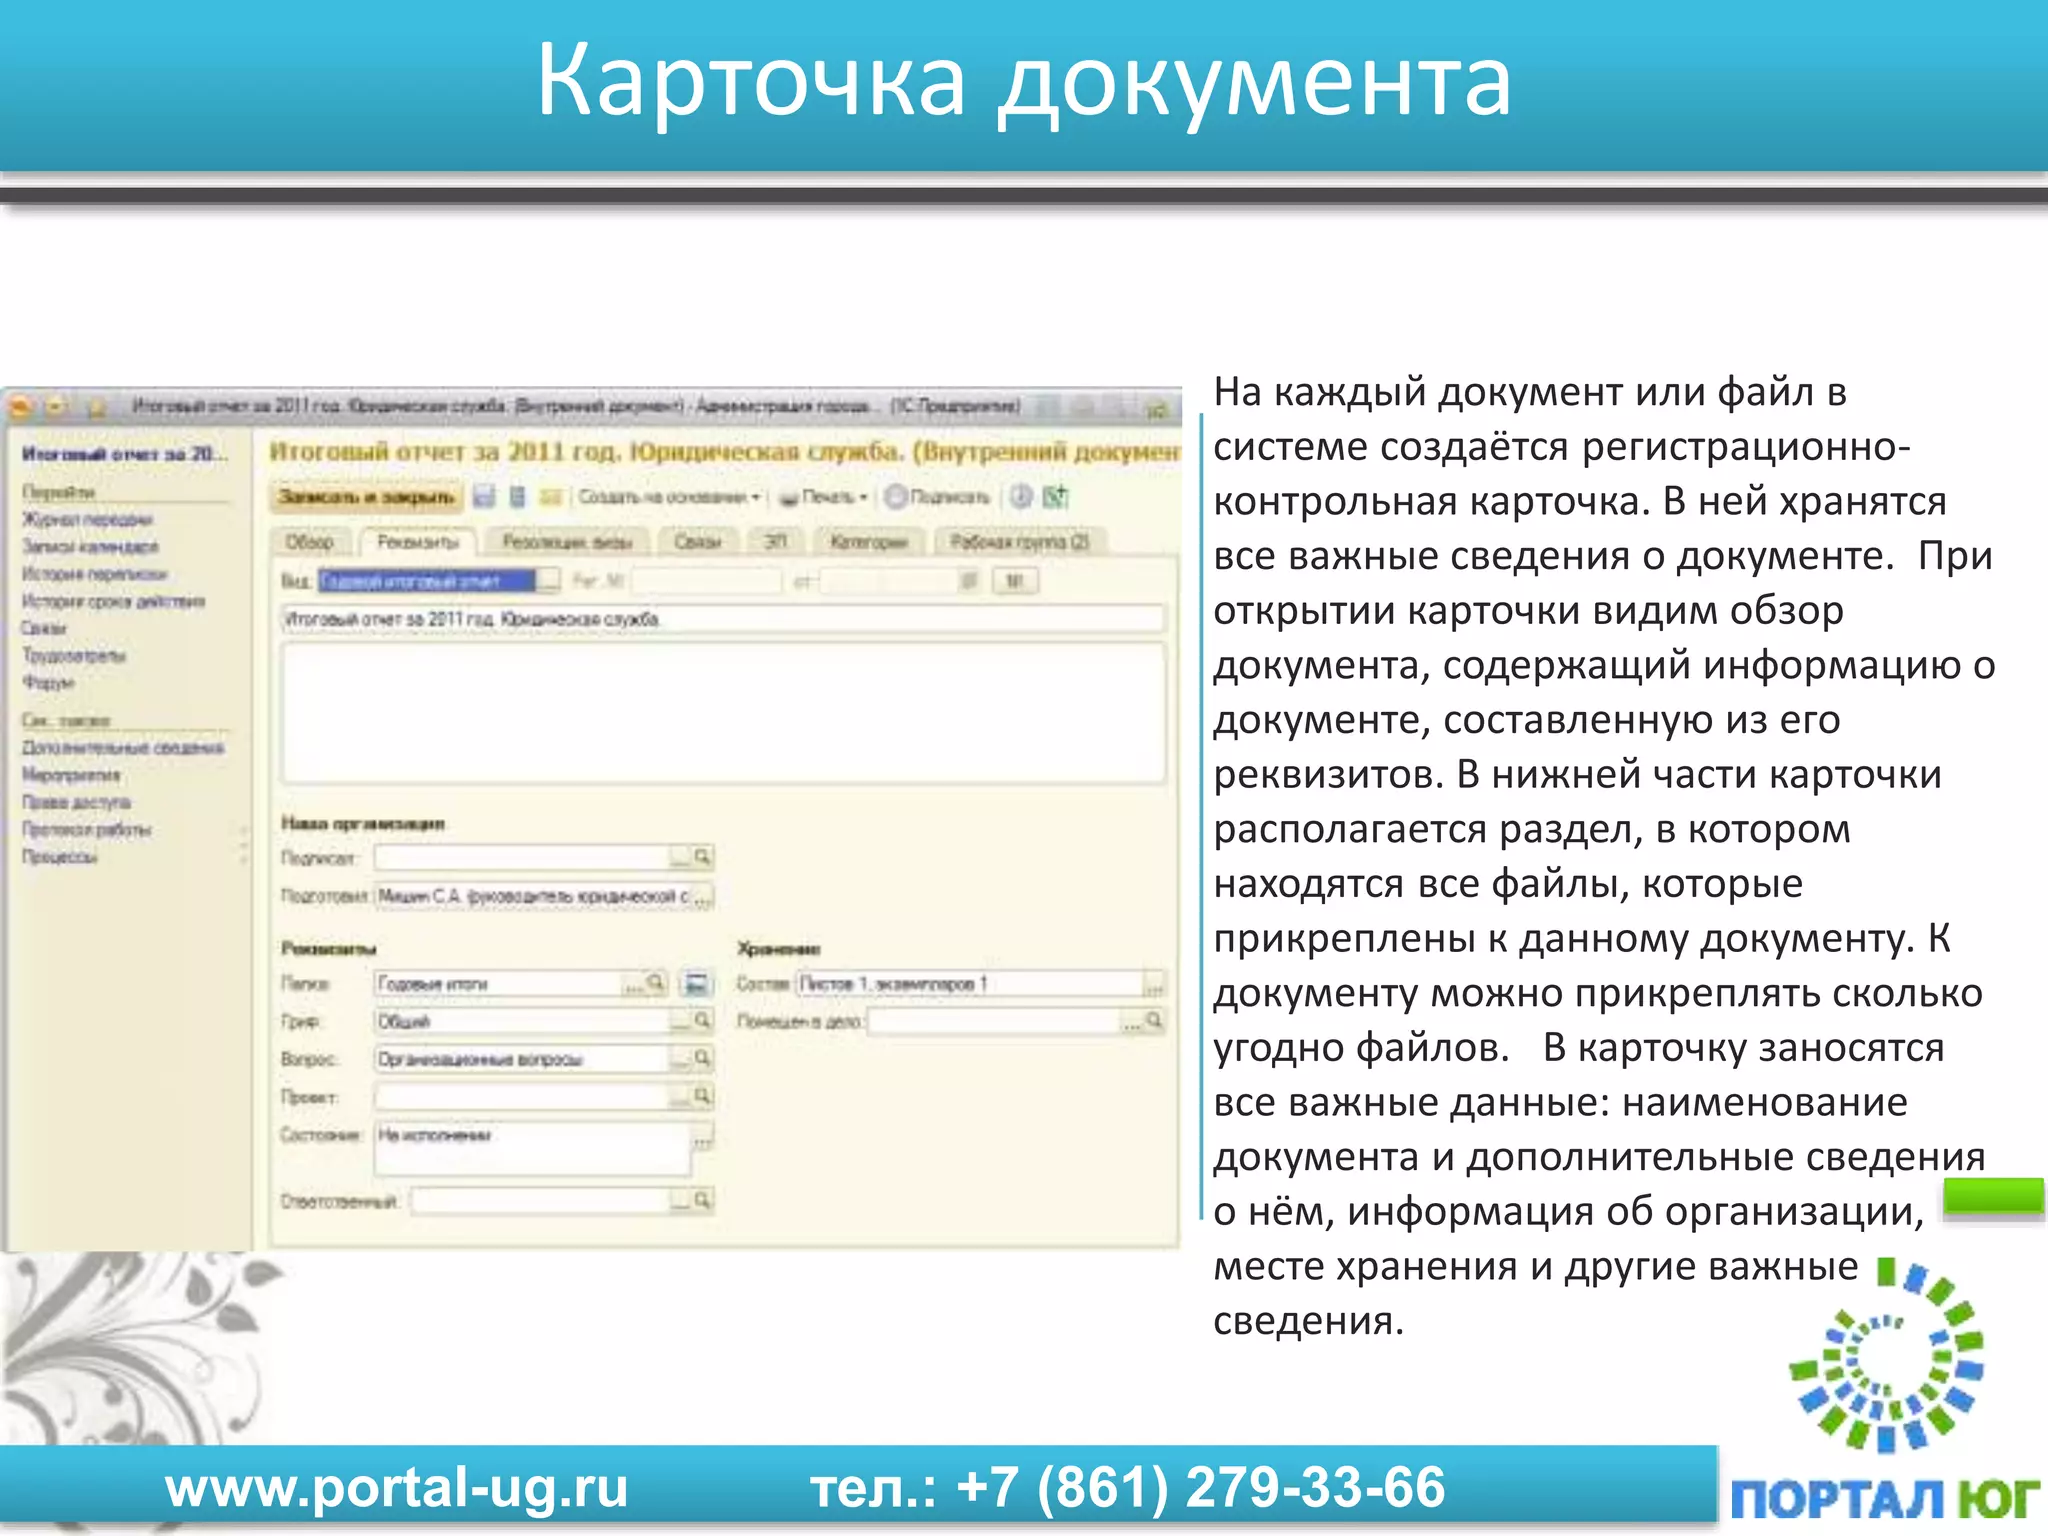Click the 'Подписал' input field
2048x1536 pixels.
(x=522, y=858)
